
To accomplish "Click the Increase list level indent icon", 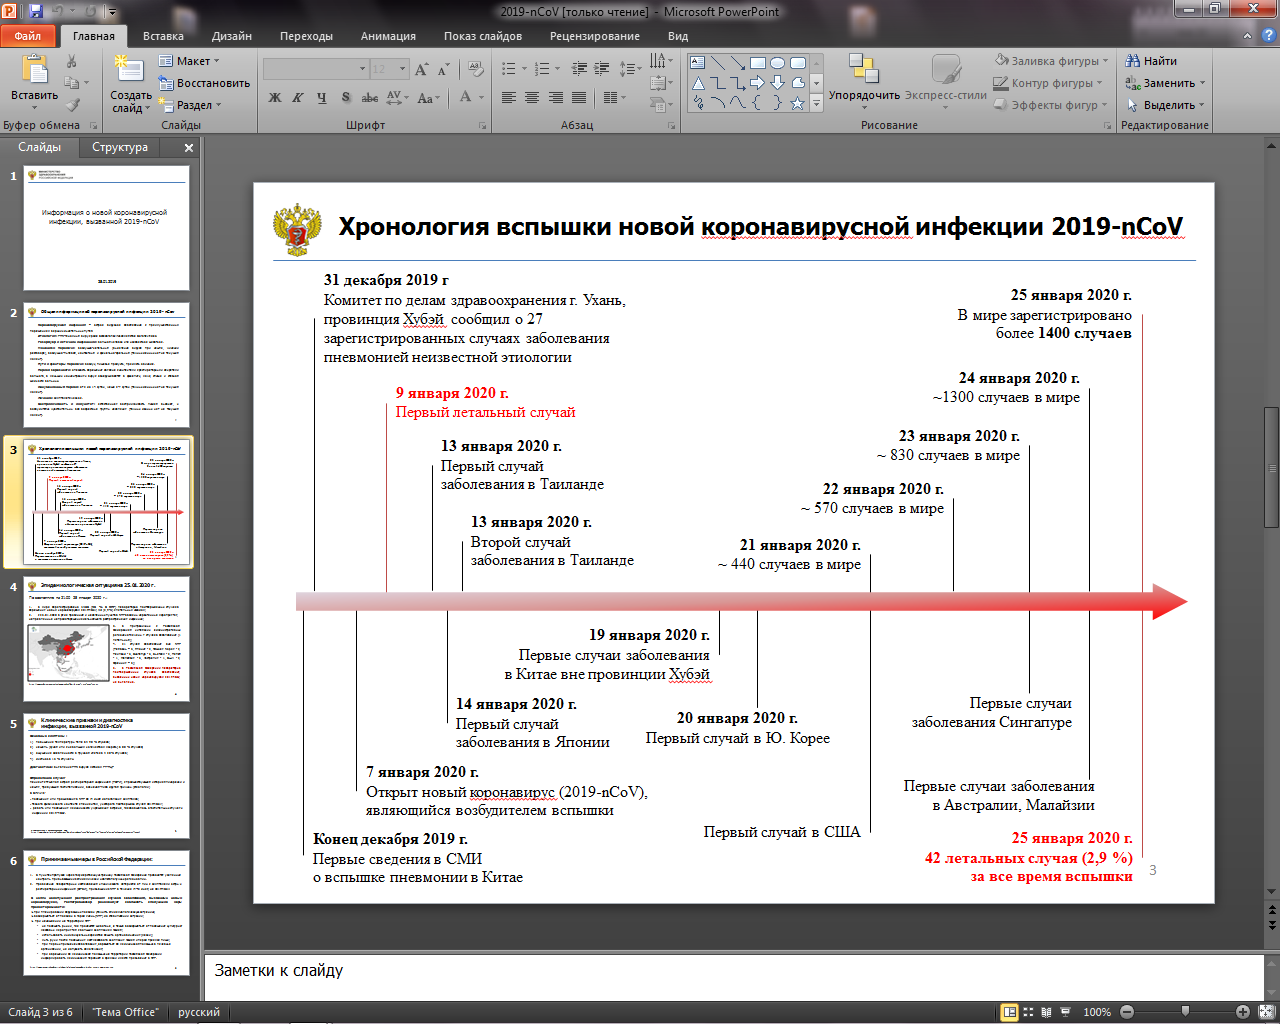I will point(601,69).
